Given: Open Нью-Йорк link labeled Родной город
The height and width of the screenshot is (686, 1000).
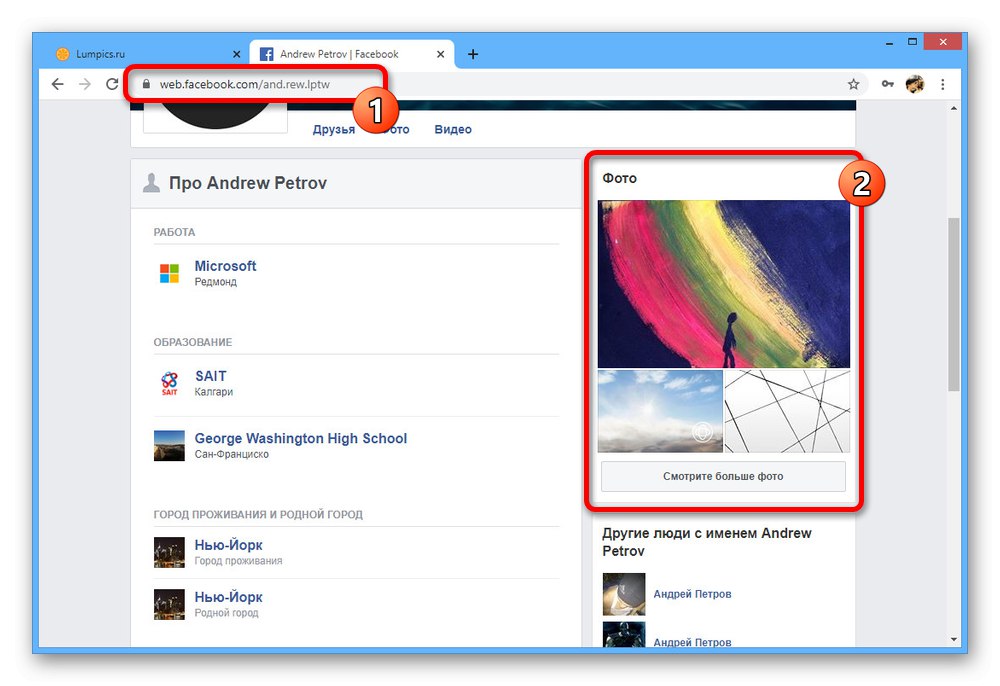Looking at the screenshot, I should [228, 597].
